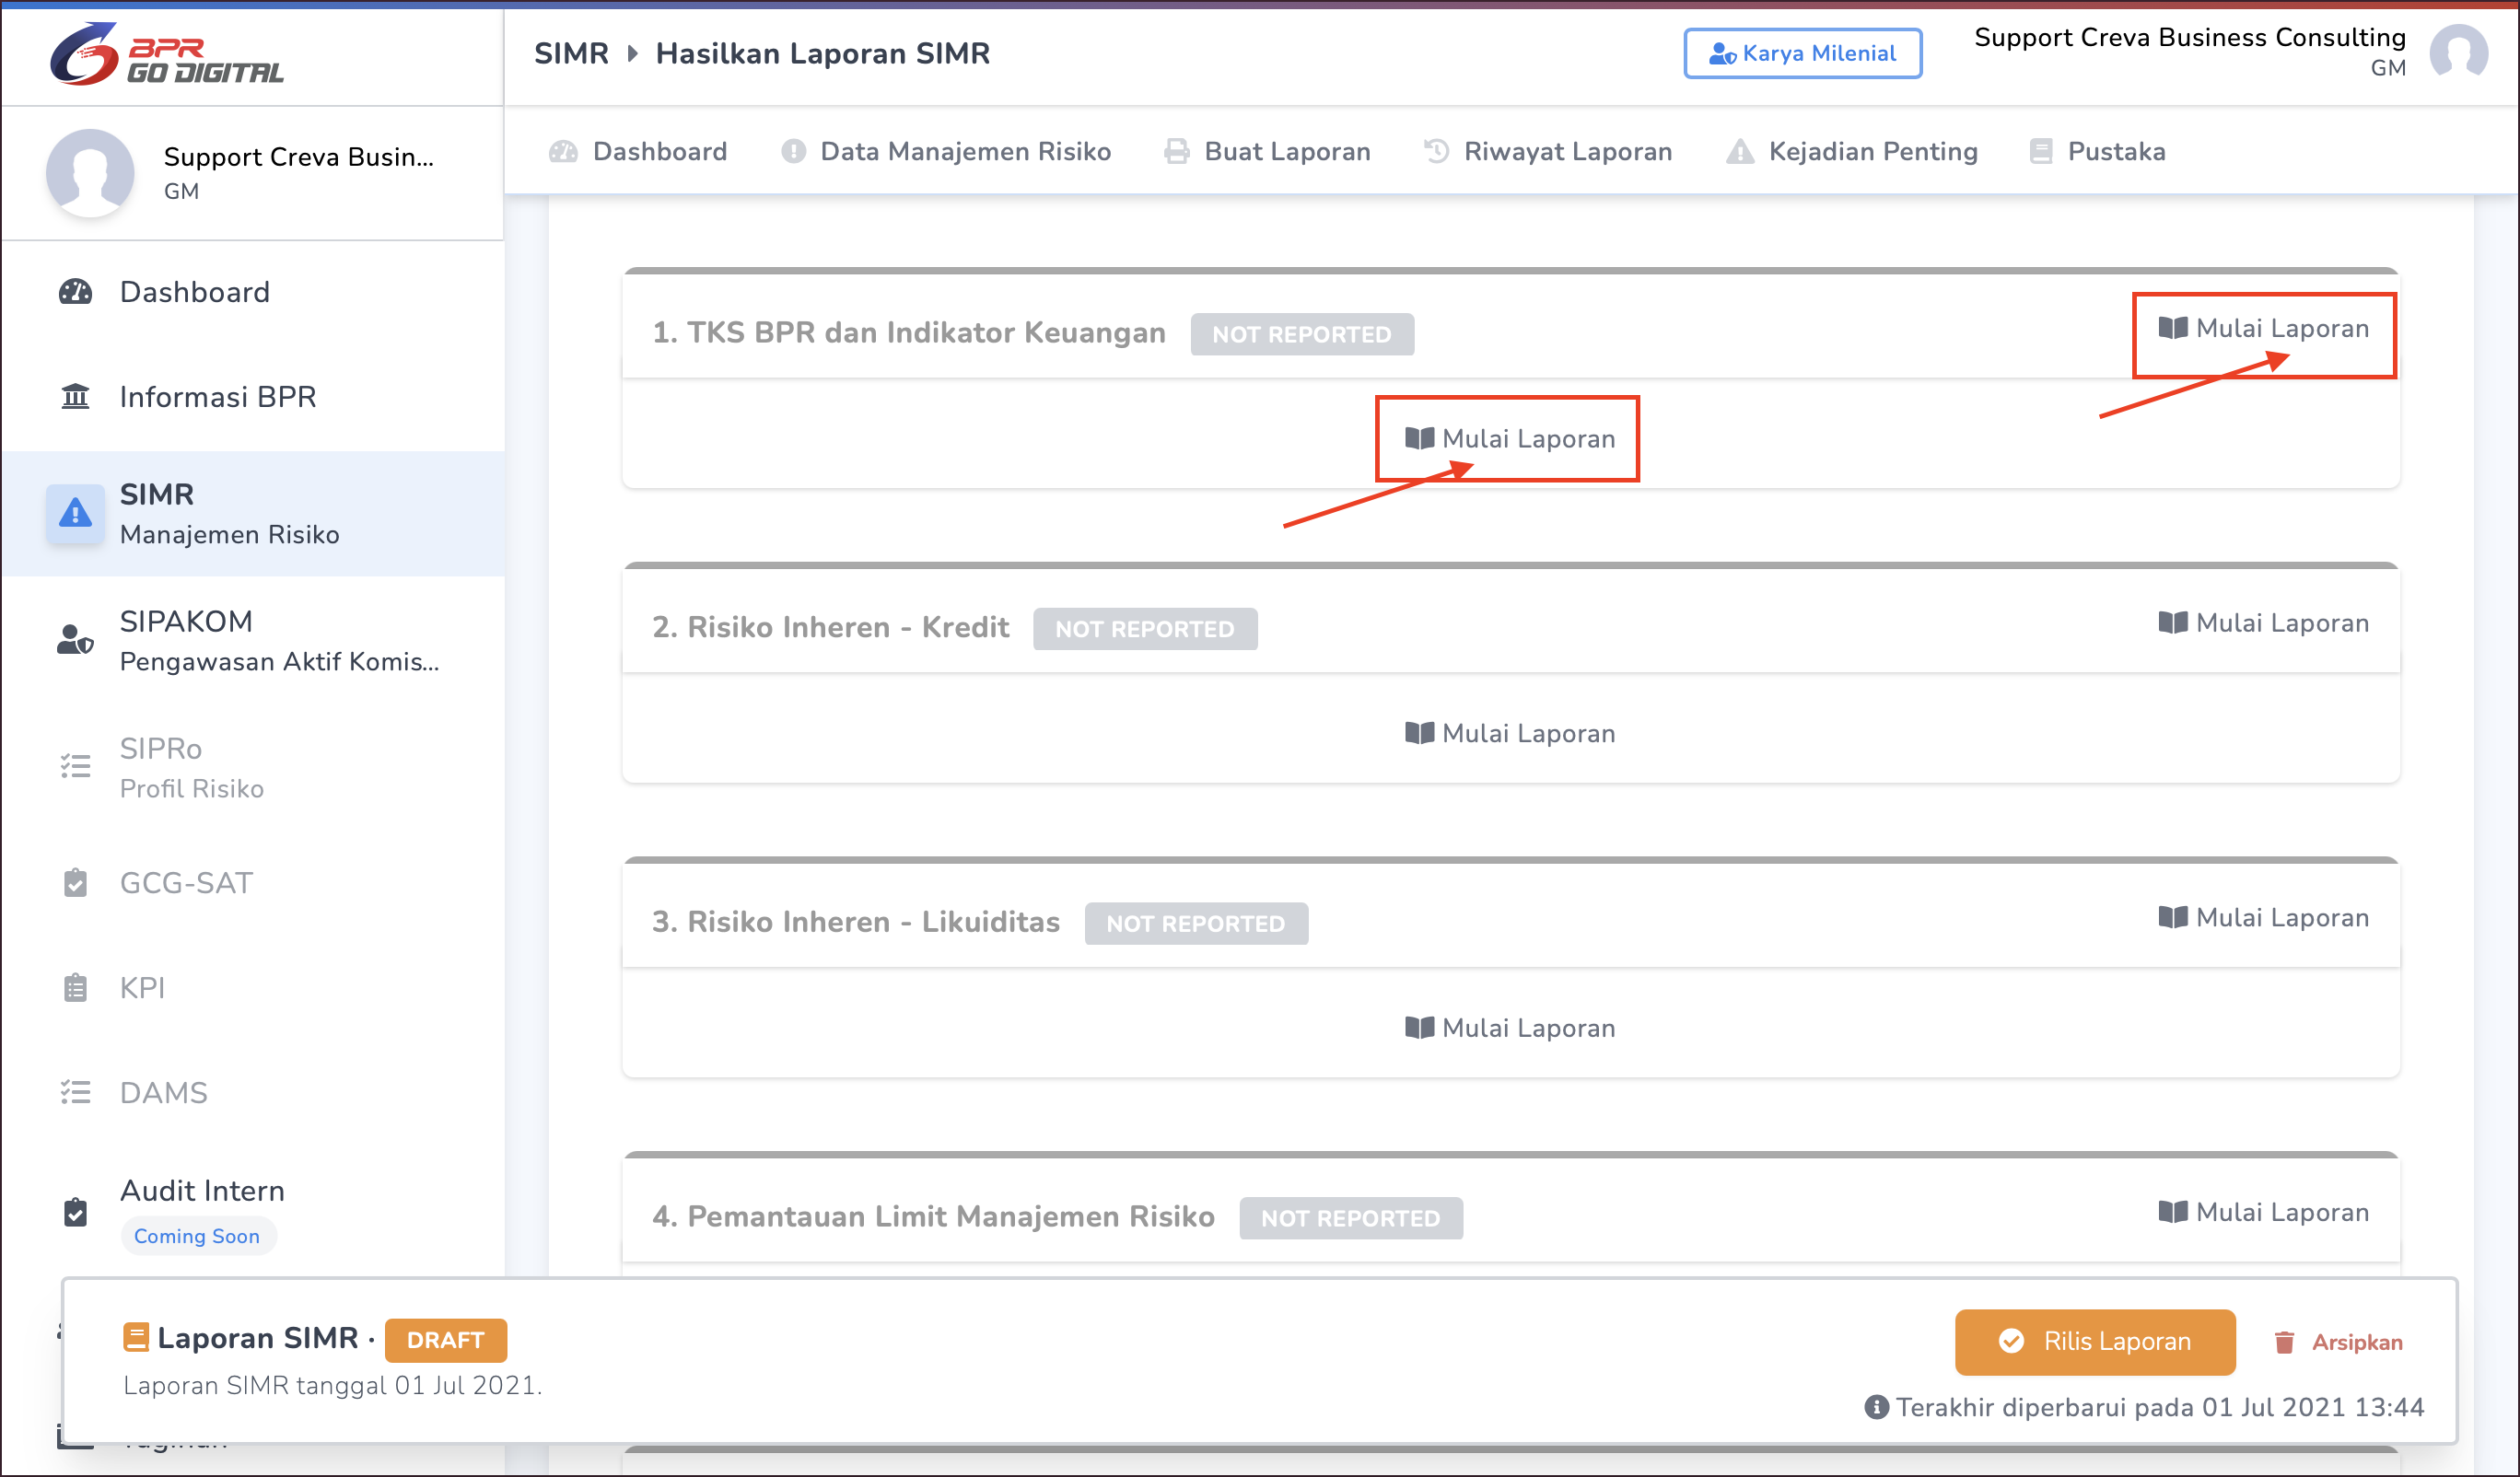Image resolution: width=2520 pixels, height=1477 pixels.
Task: Click the Audit Intern clipboard icon
Action: point(75,1212)
